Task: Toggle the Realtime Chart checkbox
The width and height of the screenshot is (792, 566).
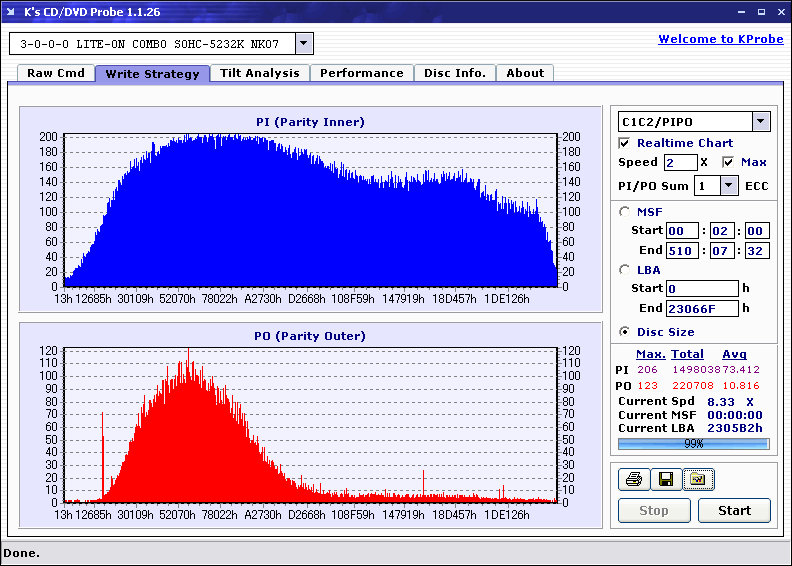Action: [x=626, y=143]
